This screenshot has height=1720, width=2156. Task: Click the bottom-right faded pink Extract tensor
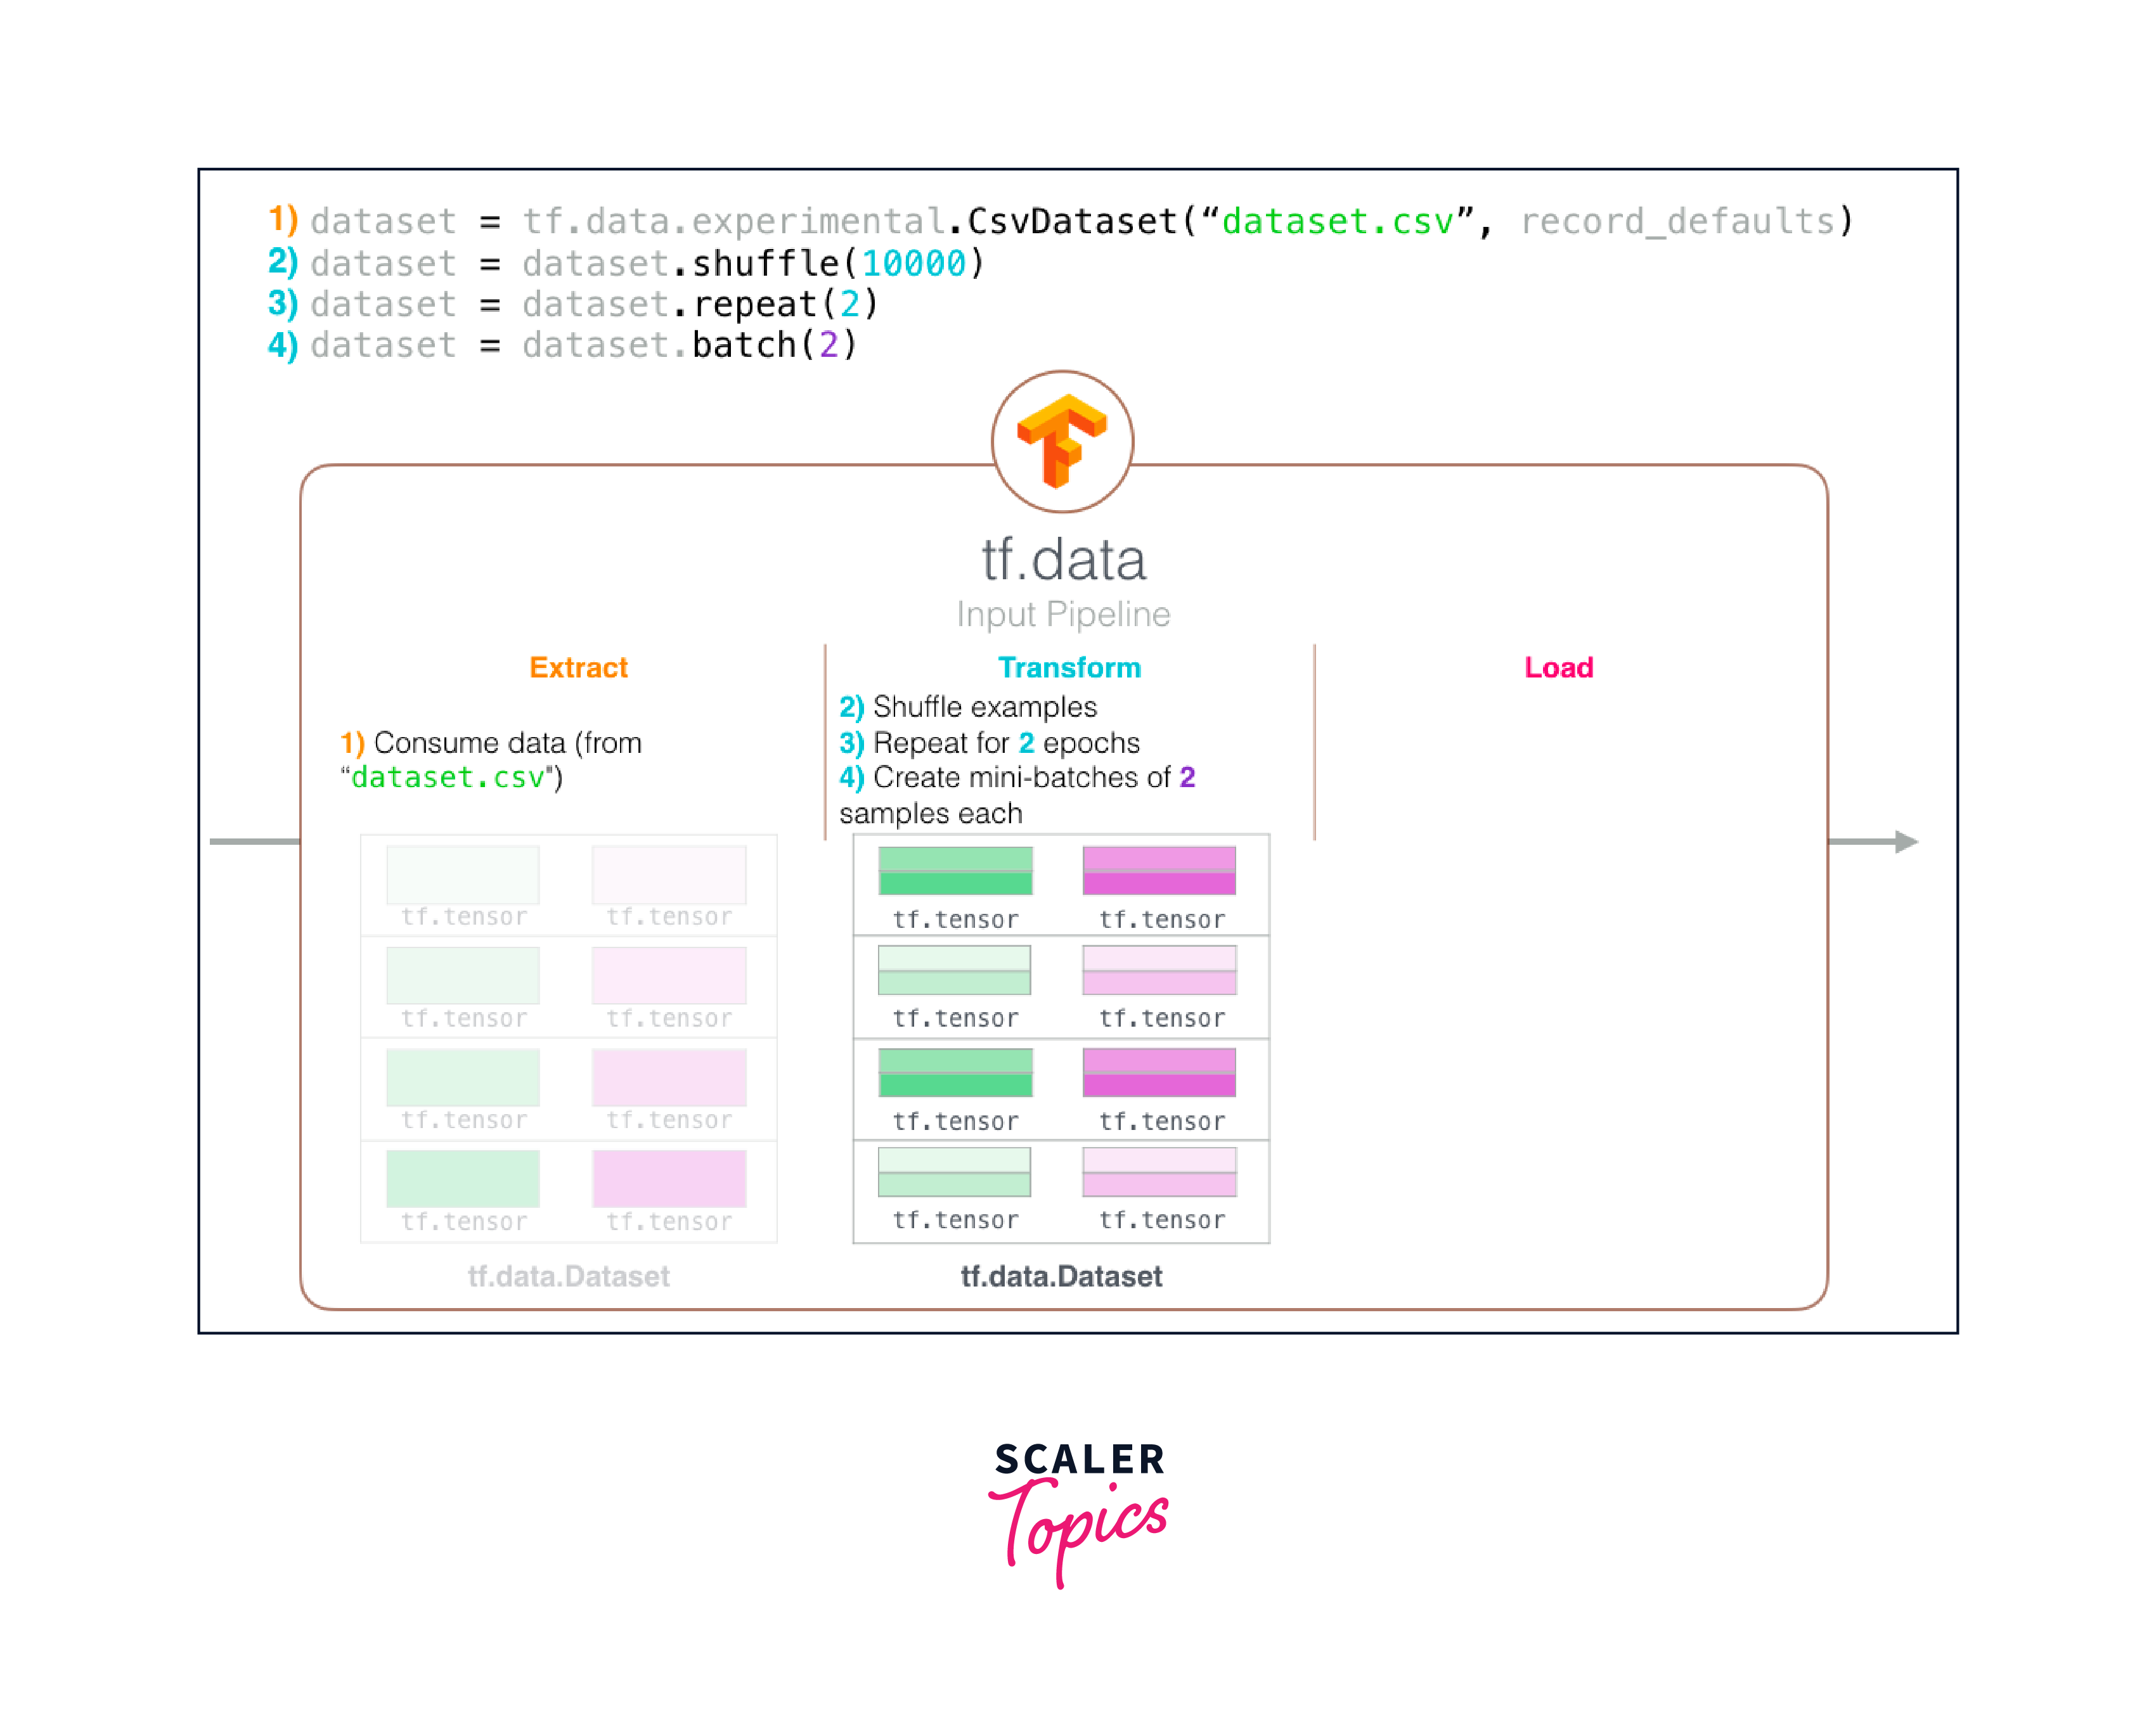pyautogui.click(x=669, y=1178)
